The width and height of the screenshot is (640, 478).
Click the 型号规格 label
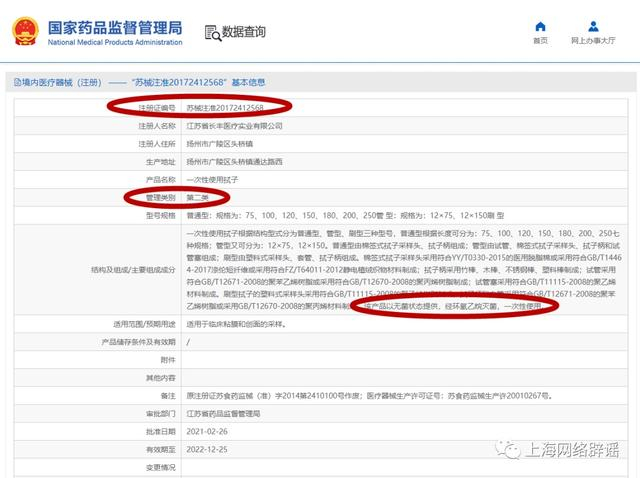point(160,216)
